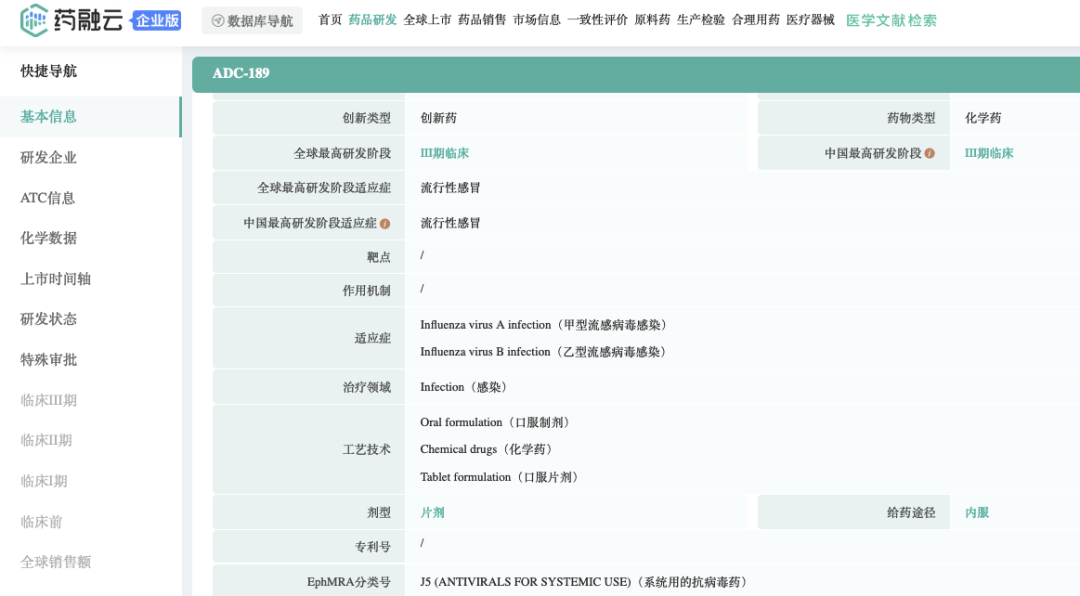
Task: Open the 医疗器械 section
Action: (x=811, y=19)
